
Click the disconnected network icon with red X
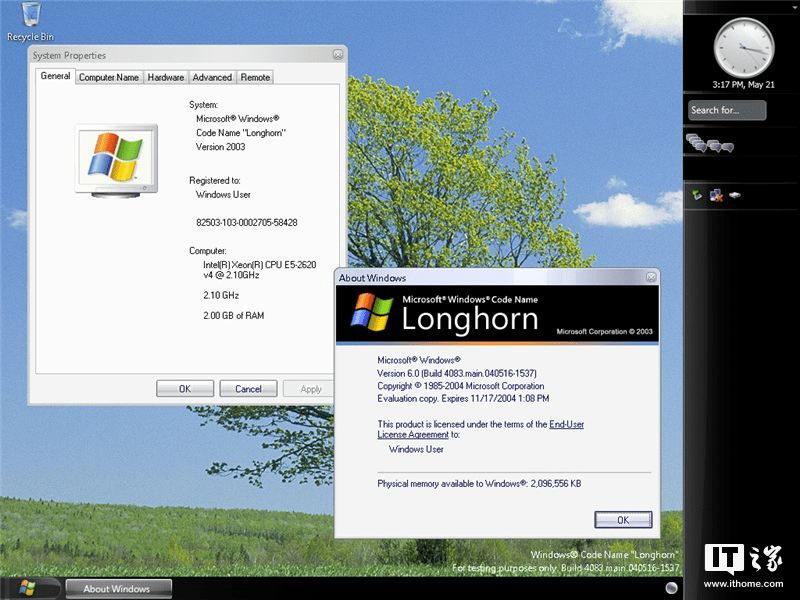(x=716, y=195)
